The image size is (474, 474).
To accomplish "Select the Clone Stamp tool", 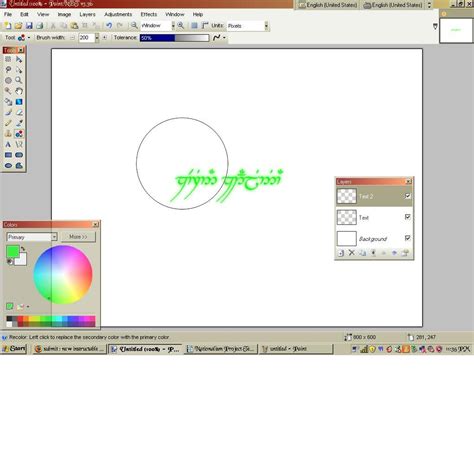I will tap(8, 134).
